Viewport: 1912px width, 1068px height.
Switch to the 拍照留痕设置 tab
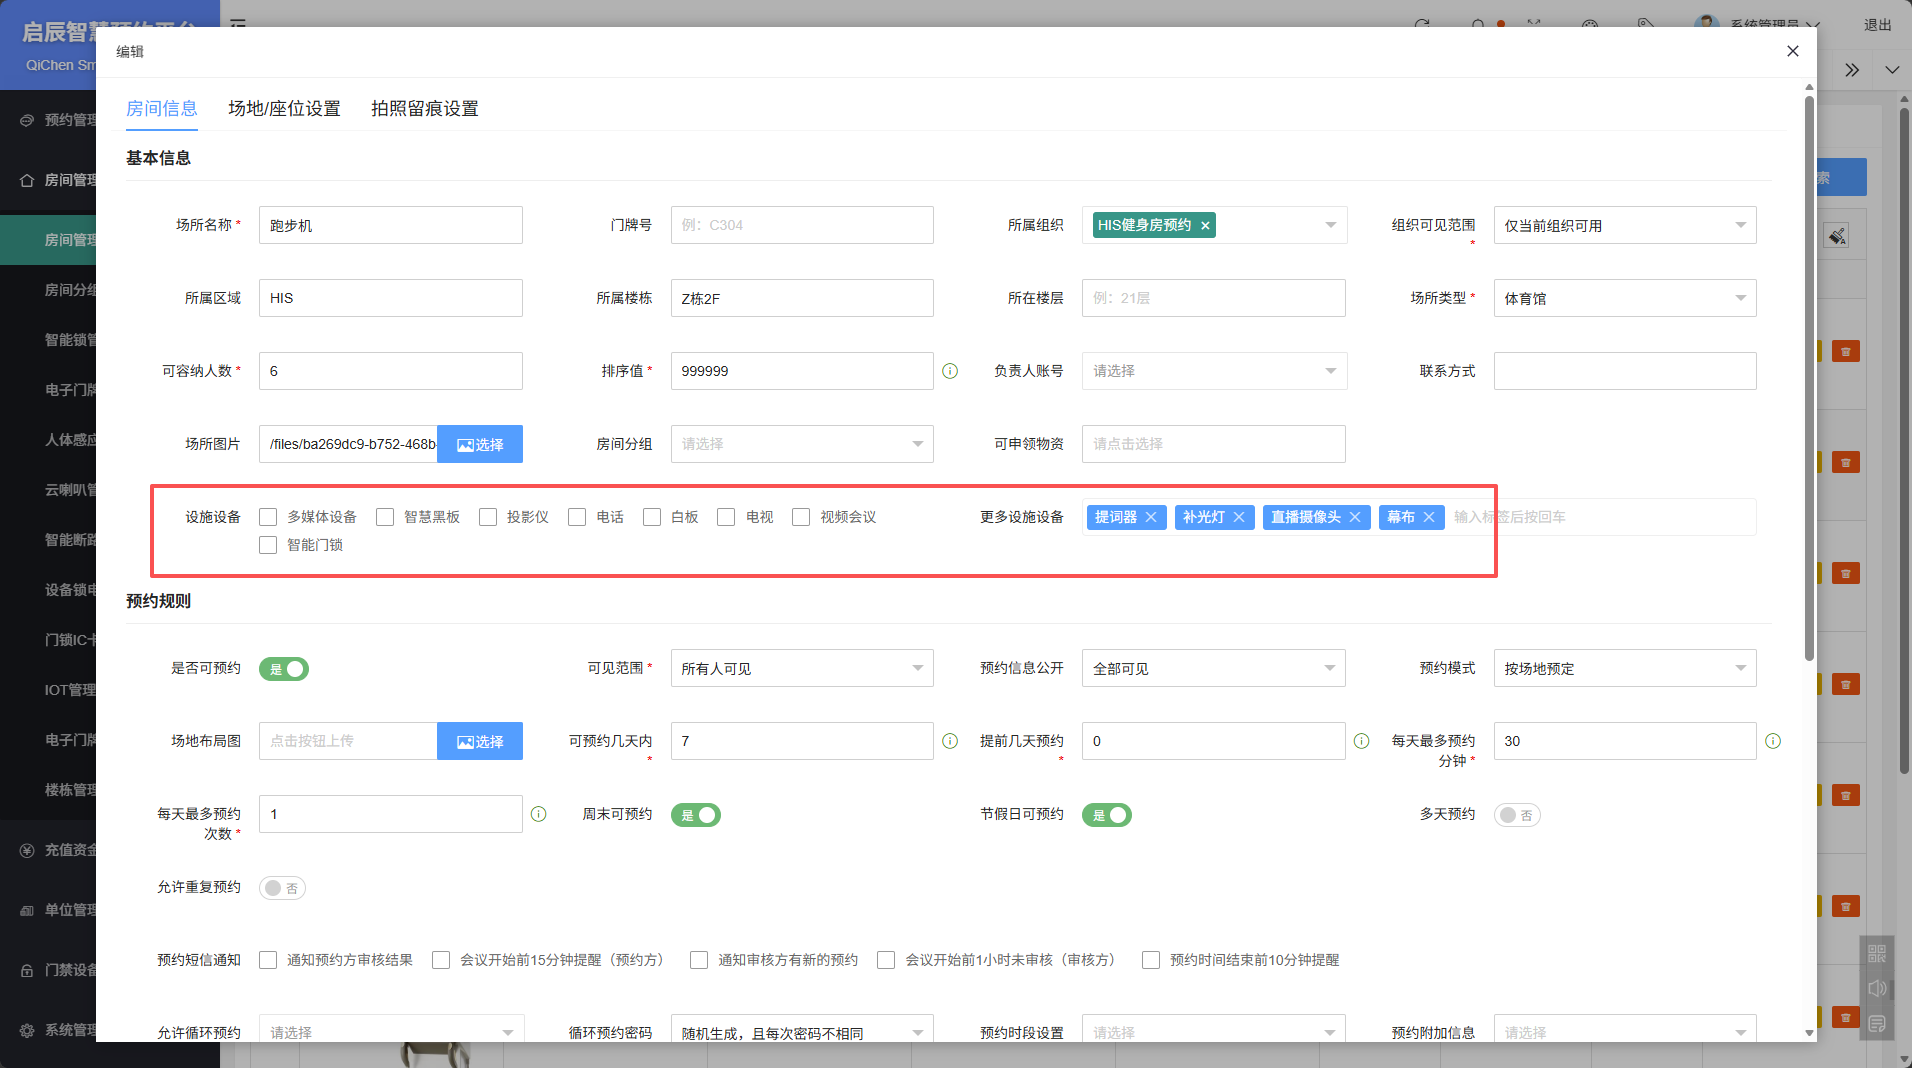(x=425, y=108)
